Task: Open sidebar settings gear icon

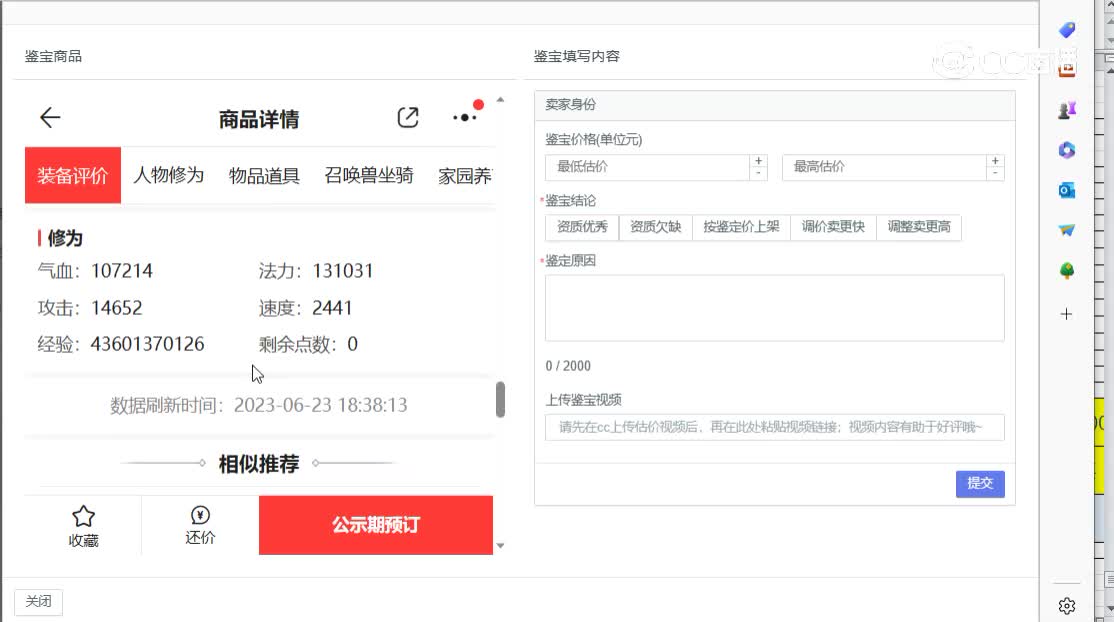Action: coord(1066,606)
